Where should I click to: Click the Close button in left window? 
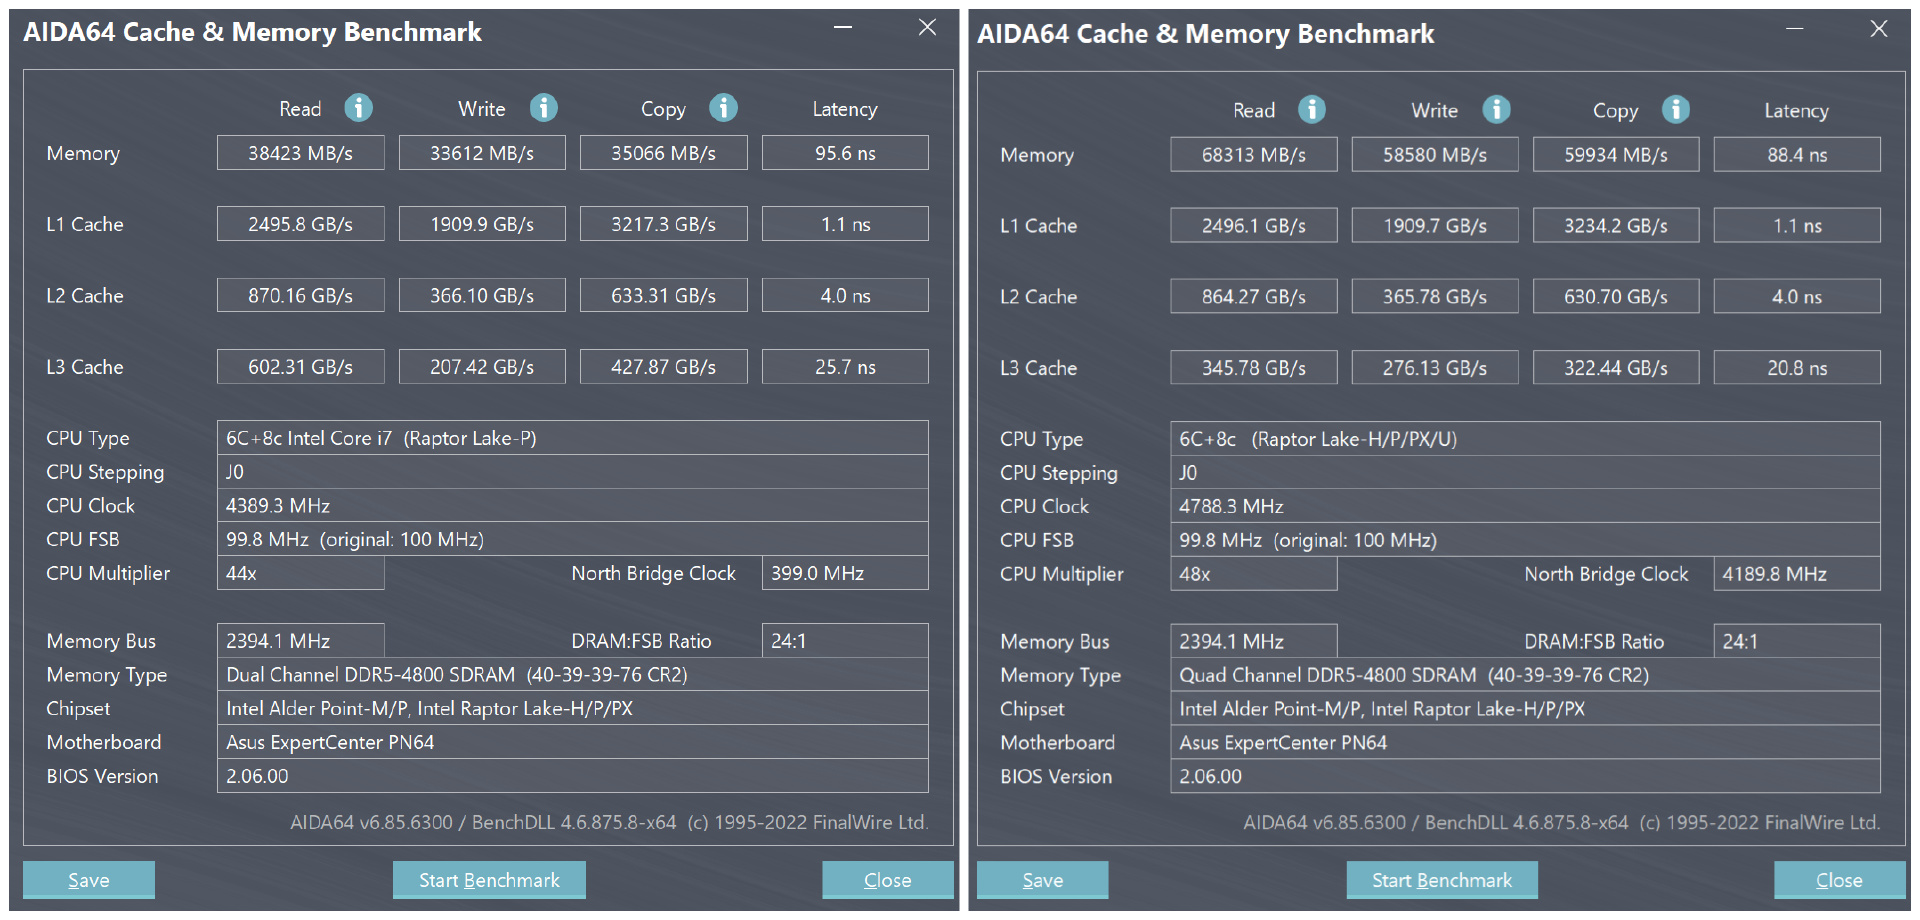(x=887, y=880)
